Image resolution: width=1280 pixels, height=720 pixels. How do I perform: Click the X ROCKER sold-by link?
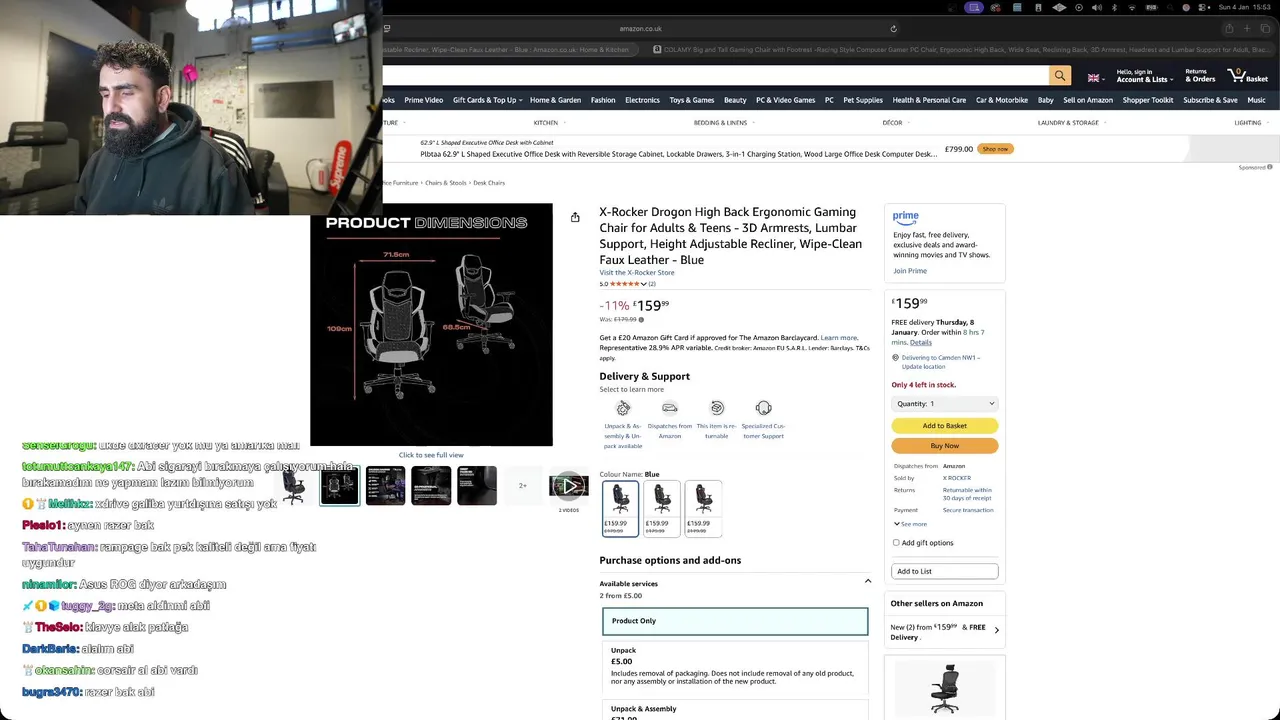pos(956,478)
